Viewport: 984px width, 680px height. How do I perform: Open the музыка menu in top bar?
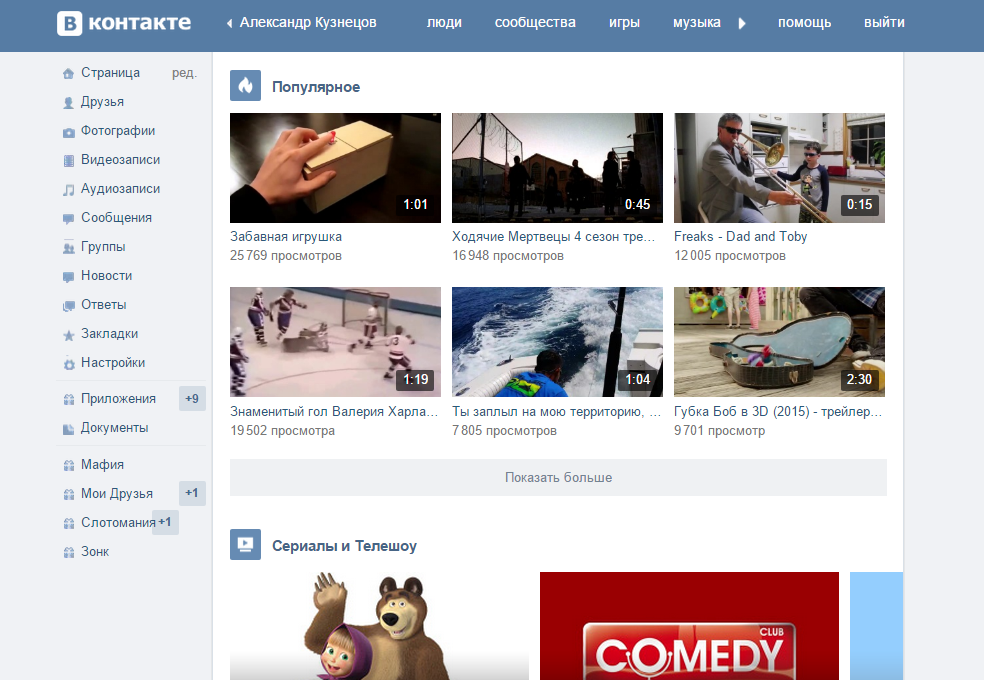pos(697,23)
